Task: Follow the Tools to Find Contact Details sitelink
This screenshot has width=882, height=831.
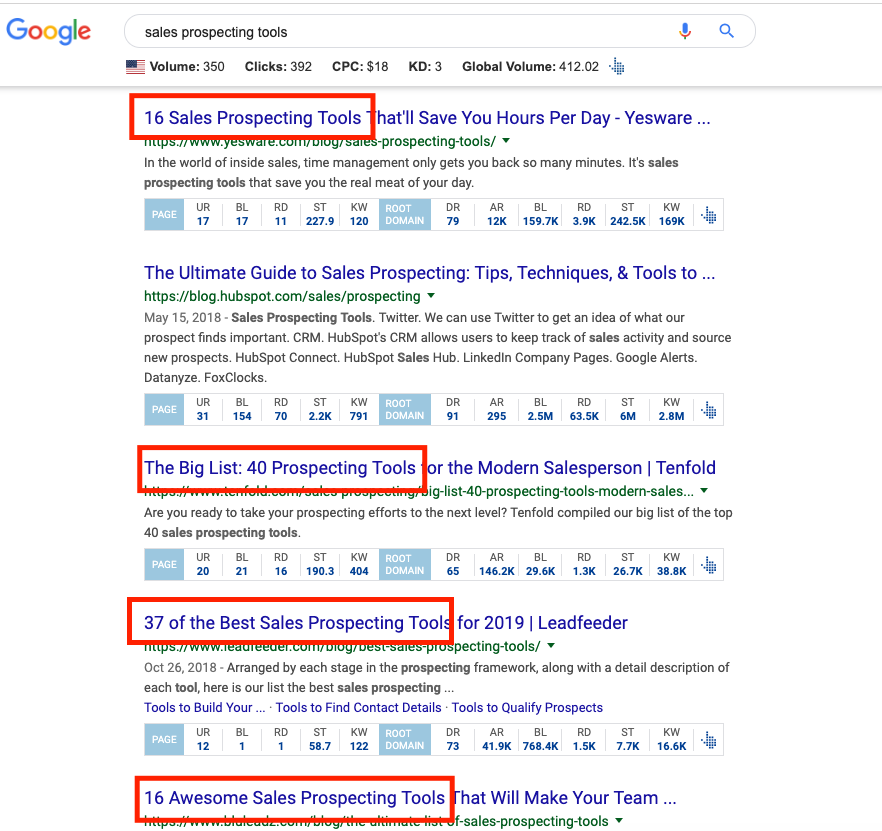Action: [358, 708]
